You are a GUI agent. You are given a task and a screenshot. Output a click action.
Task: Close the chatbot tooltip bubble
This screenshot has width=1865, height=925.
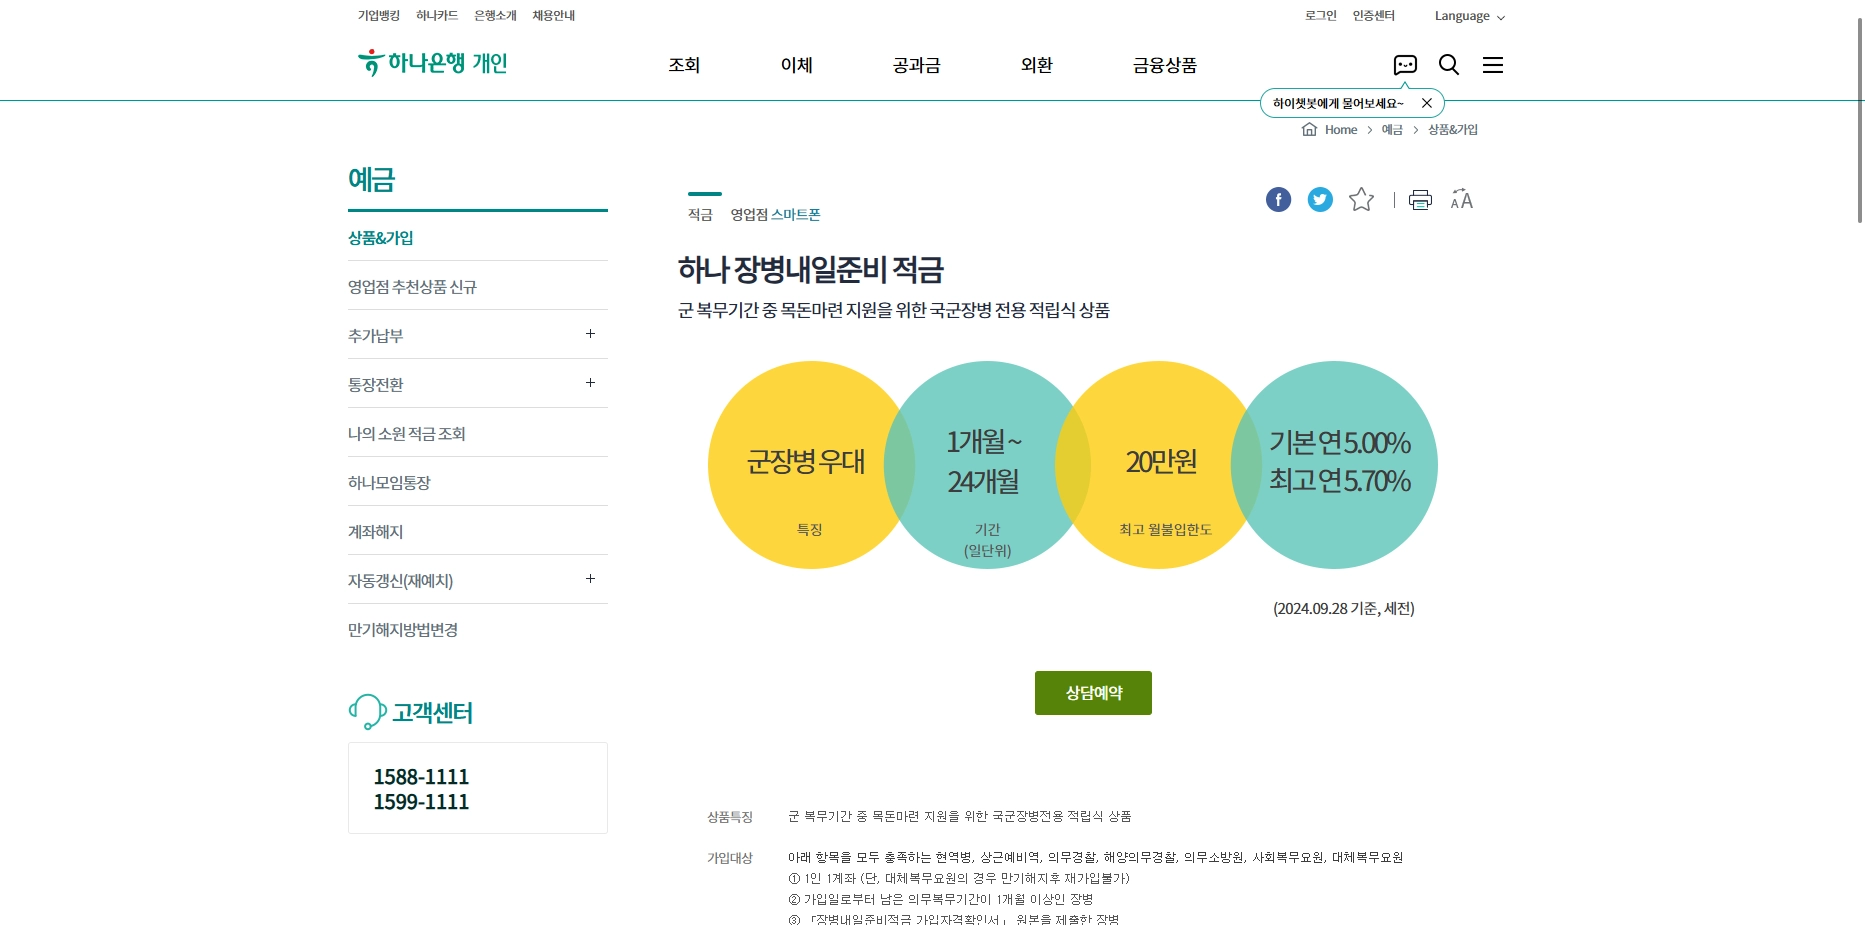coord(1427,103)
